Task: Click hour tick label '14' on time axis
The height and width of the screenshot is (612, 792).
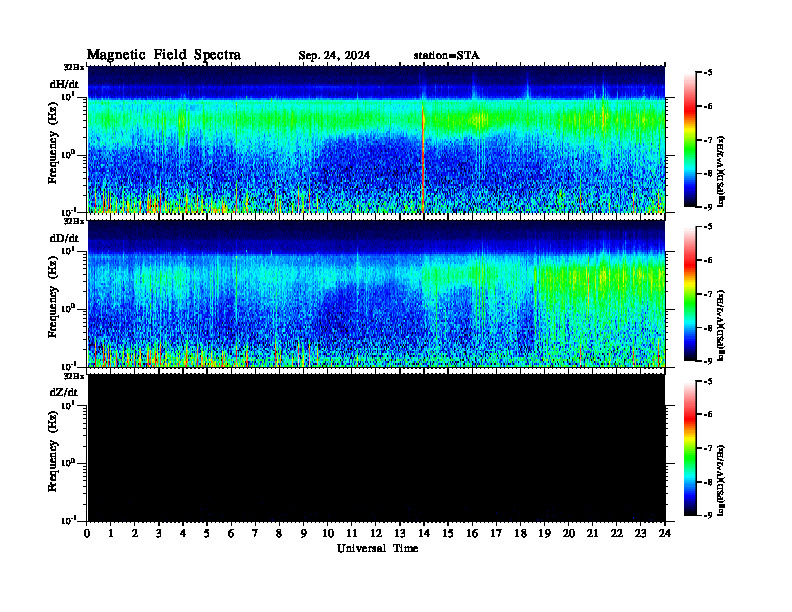Action: (x=424, y=533)
